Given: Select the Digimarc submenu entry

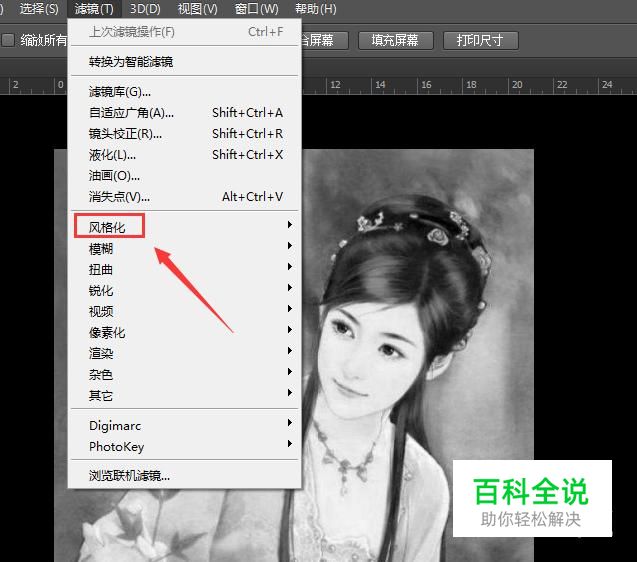Looking at the screenshot, I should click(185, 425).
